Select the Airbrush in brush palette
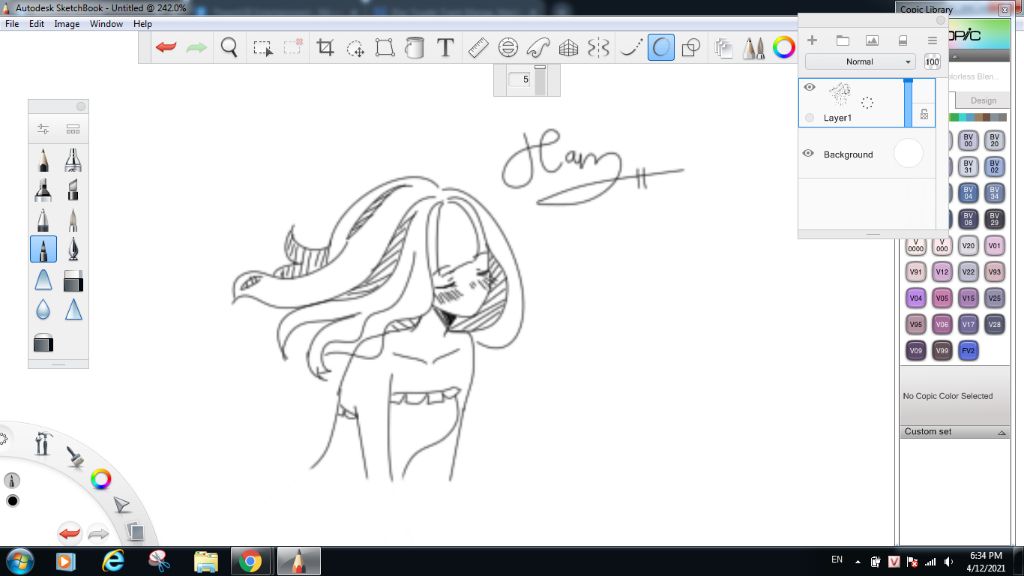 coord(73,160)
